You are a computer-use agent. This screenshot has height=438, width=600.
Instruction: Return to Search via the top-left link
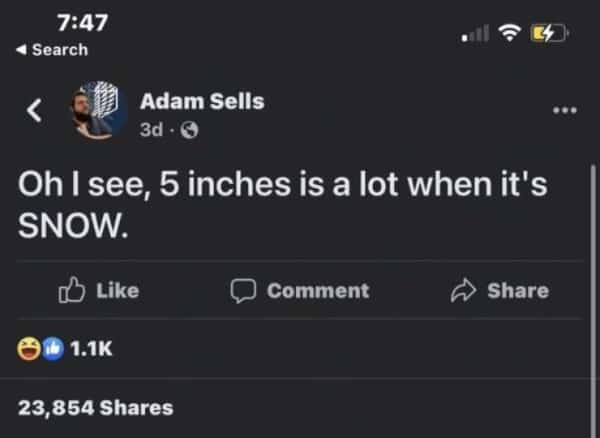pos(55,49)
